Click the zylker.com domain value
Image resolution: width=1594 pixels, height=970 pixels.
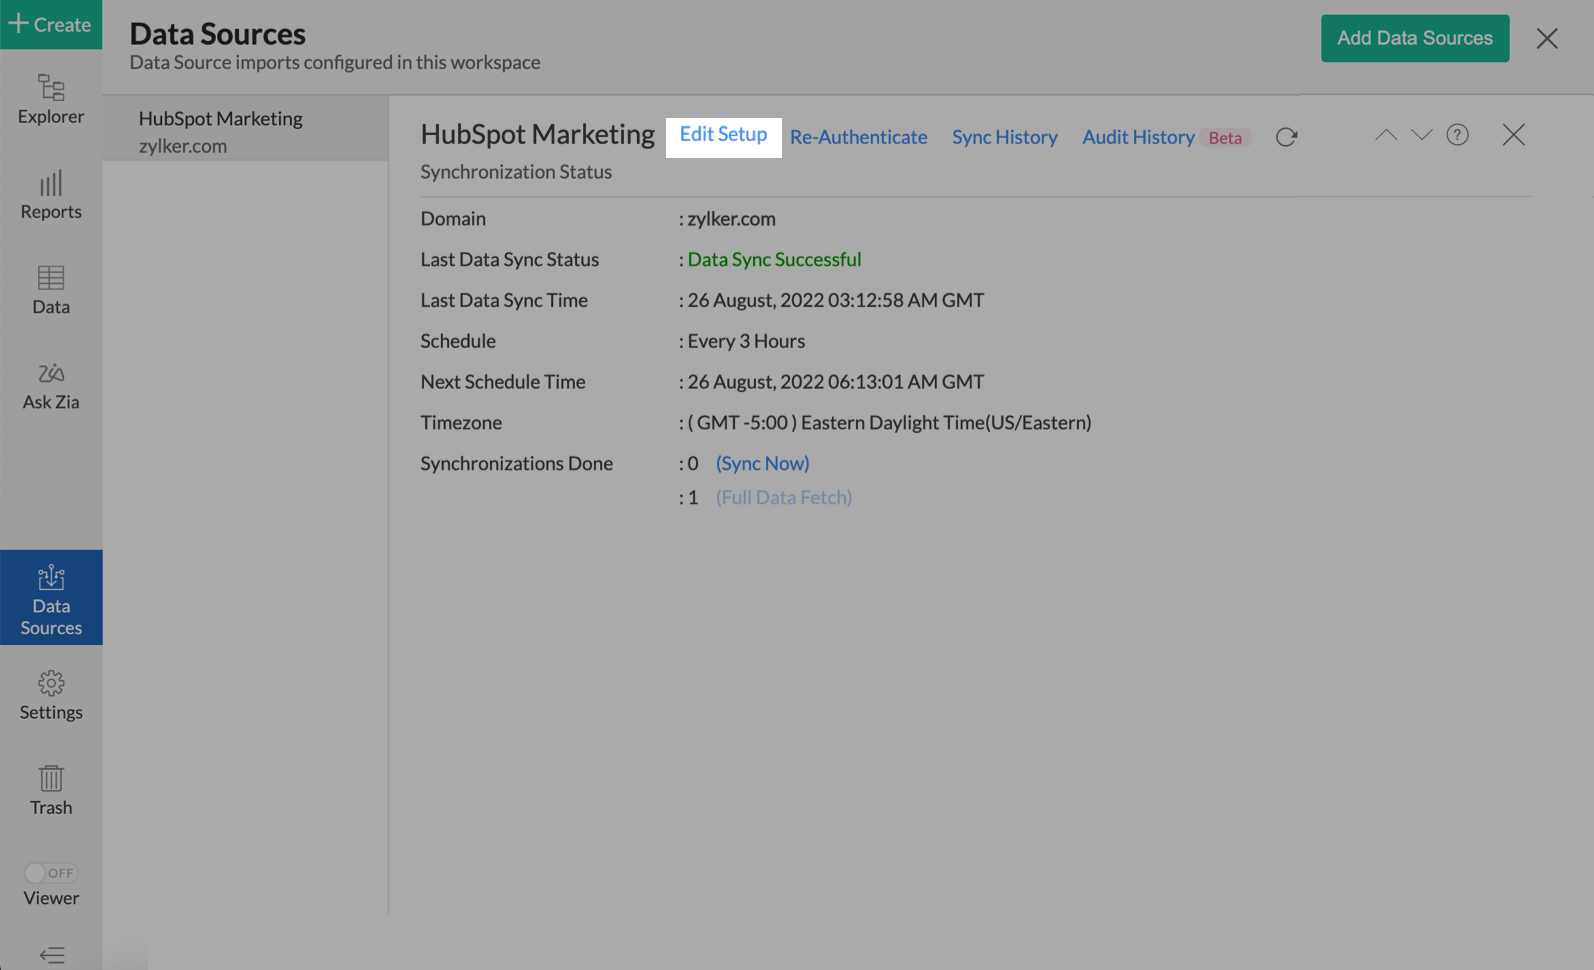coord(731,219)
